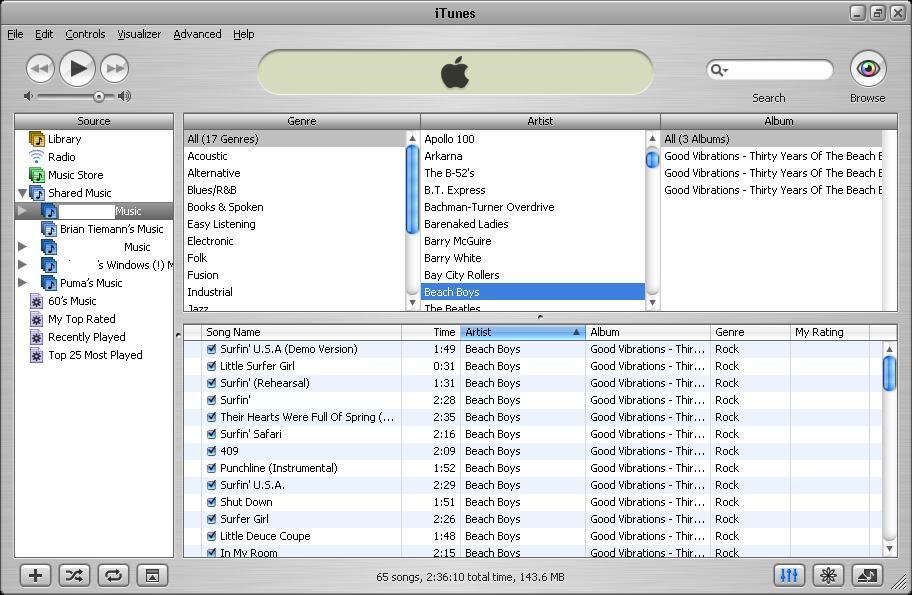Uncheck the Surfin' (Rehearsal) checkbox

[x=212, y=383]
